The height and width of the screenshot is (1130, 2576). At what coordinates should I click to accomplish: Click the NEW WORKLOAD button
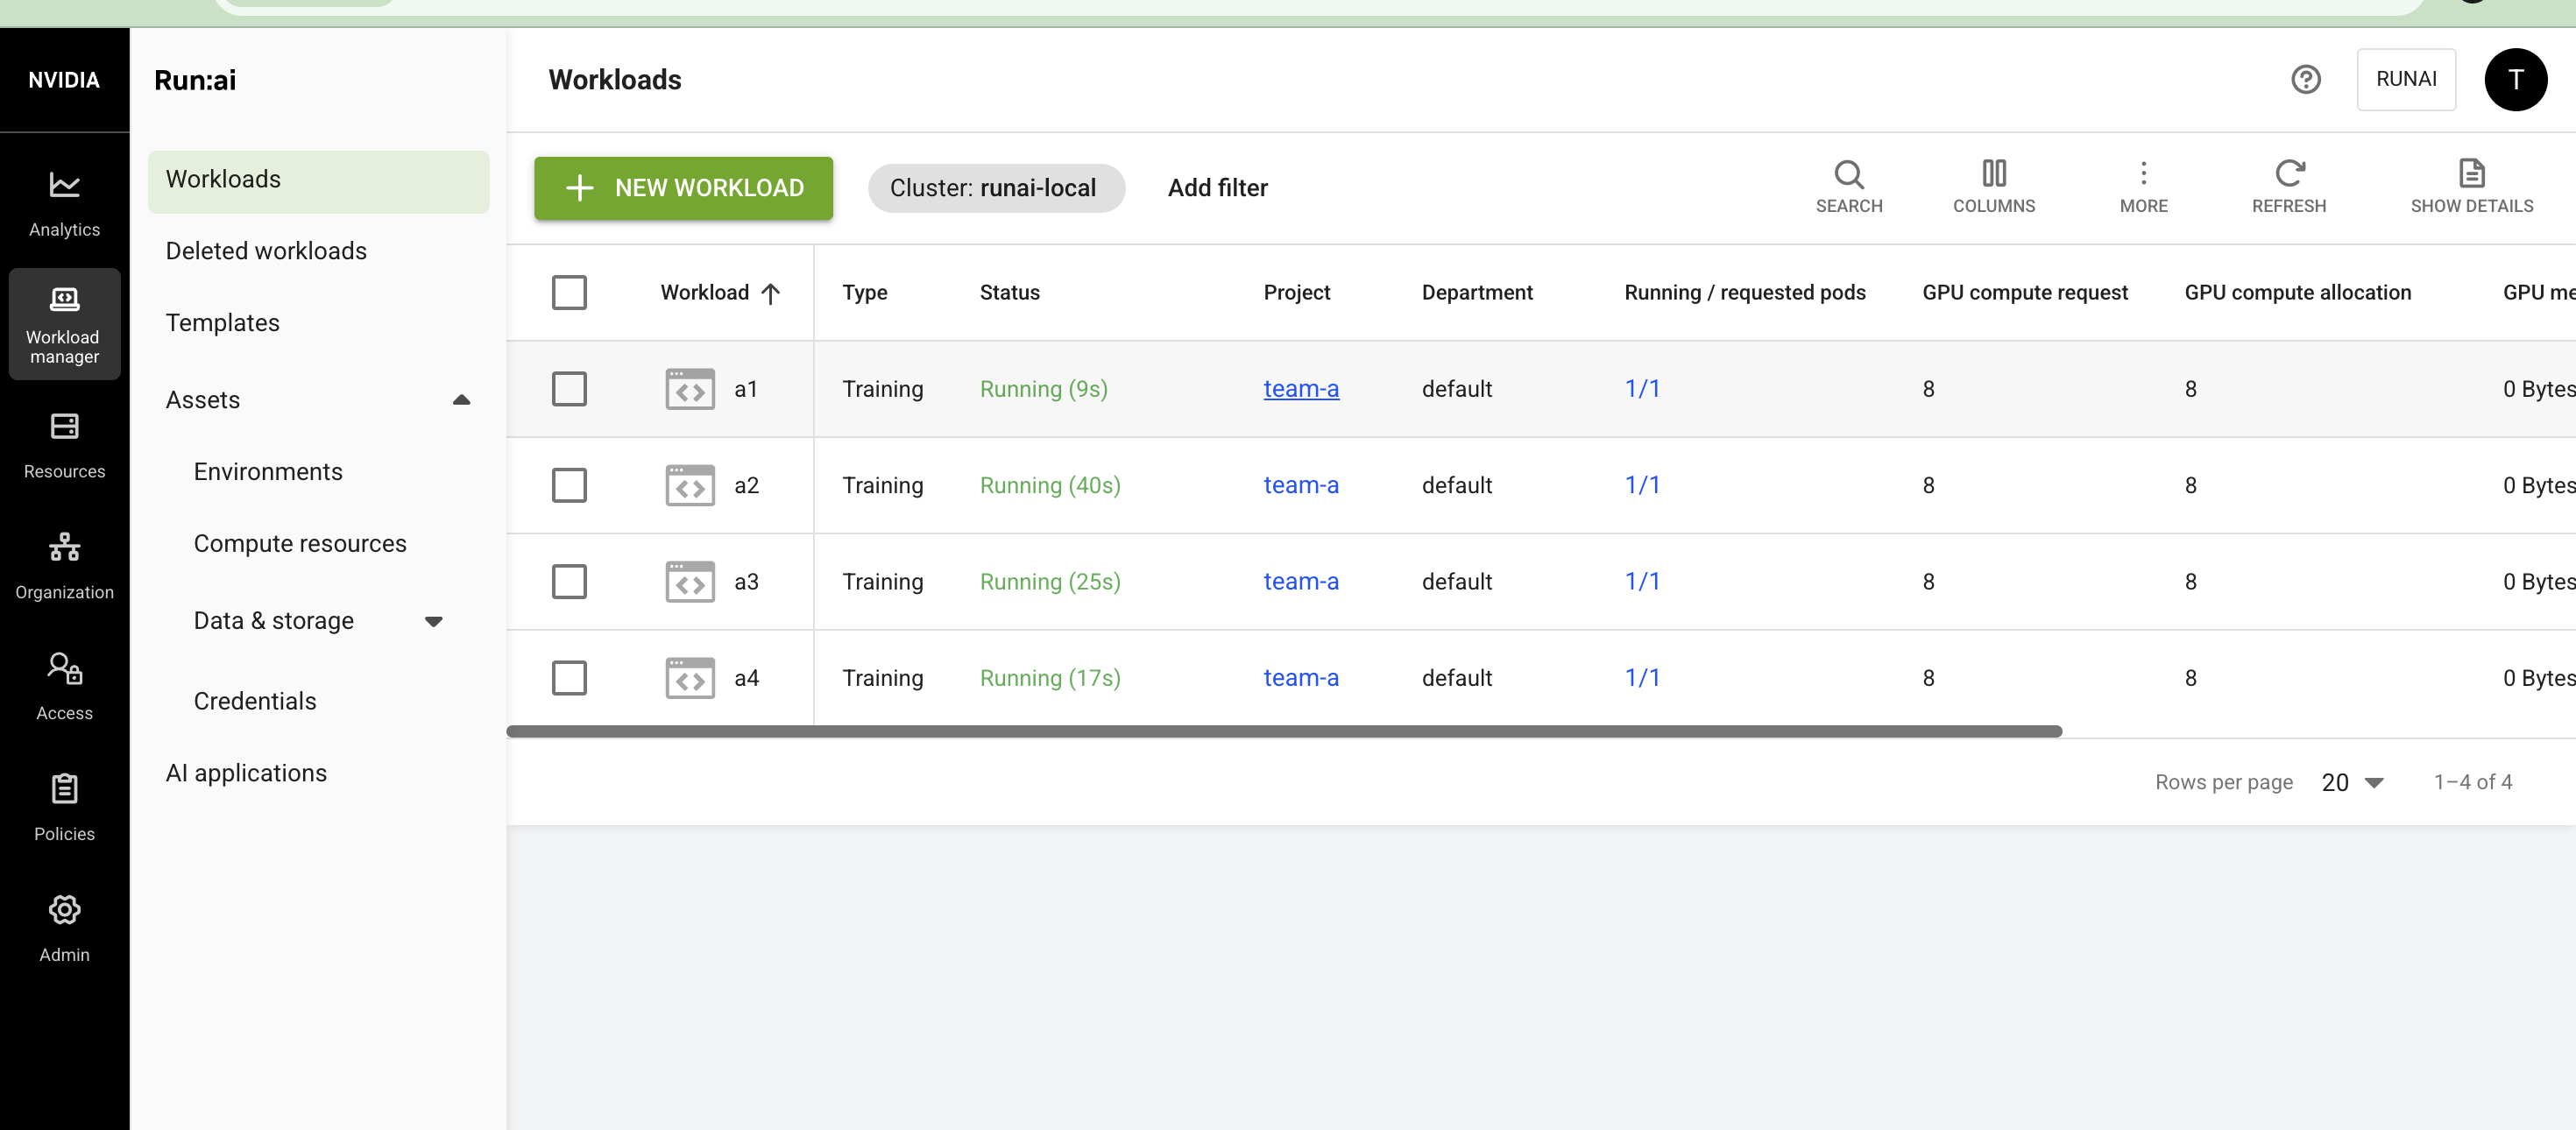click(683, 188)
